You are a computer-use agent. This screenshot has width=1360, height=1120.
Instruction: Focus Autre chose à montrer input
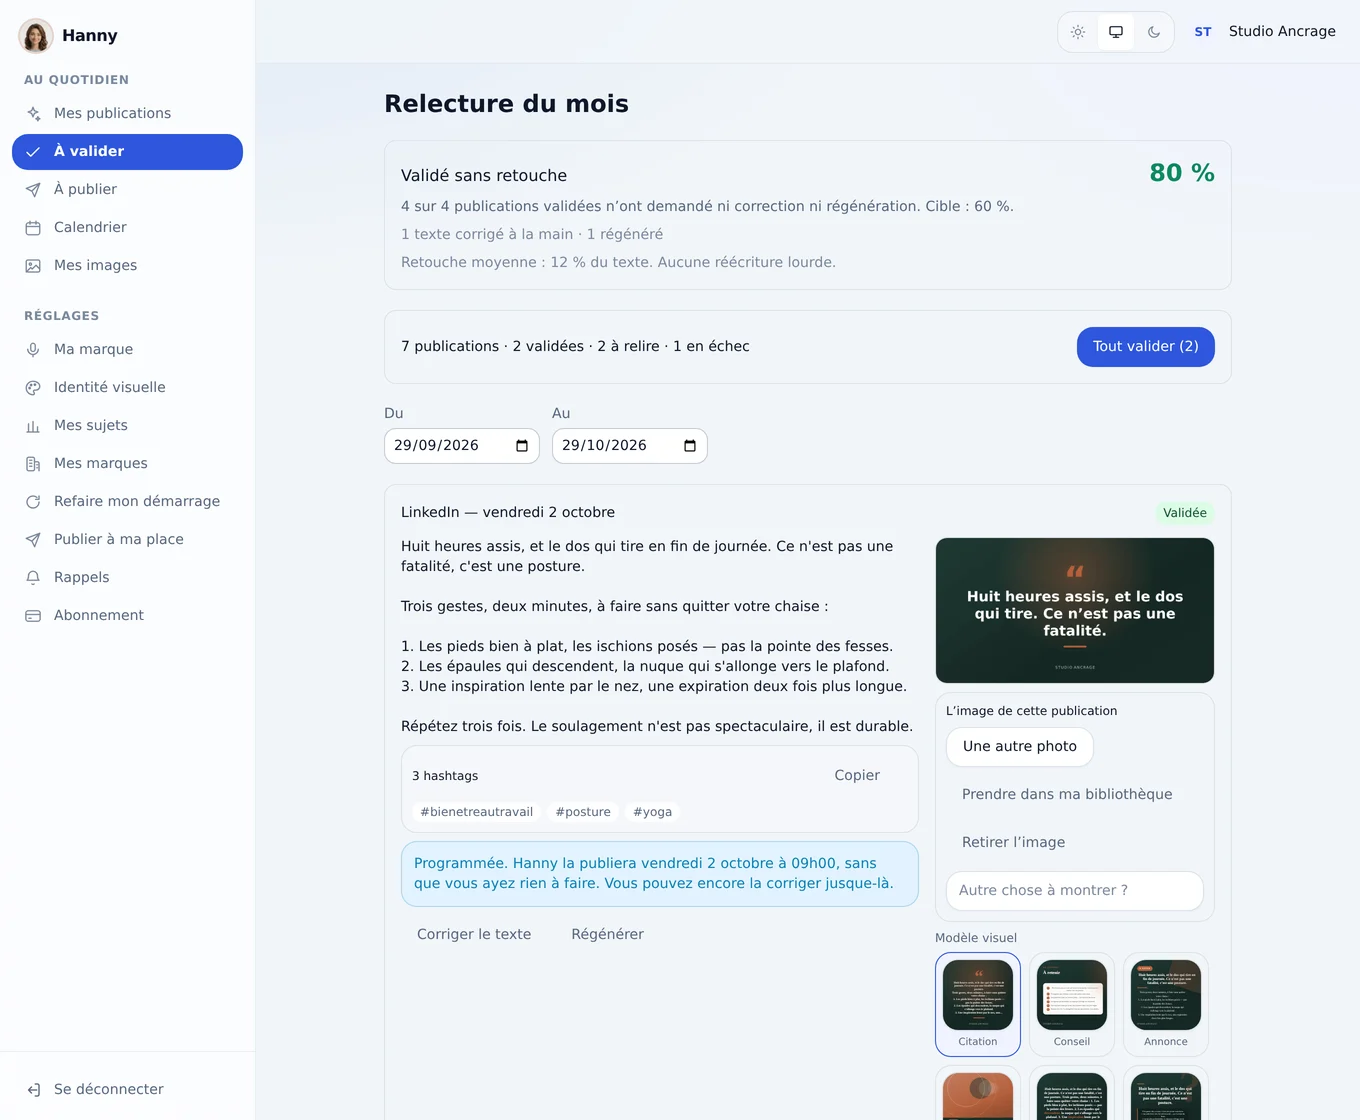click(x=1075, y=891)
